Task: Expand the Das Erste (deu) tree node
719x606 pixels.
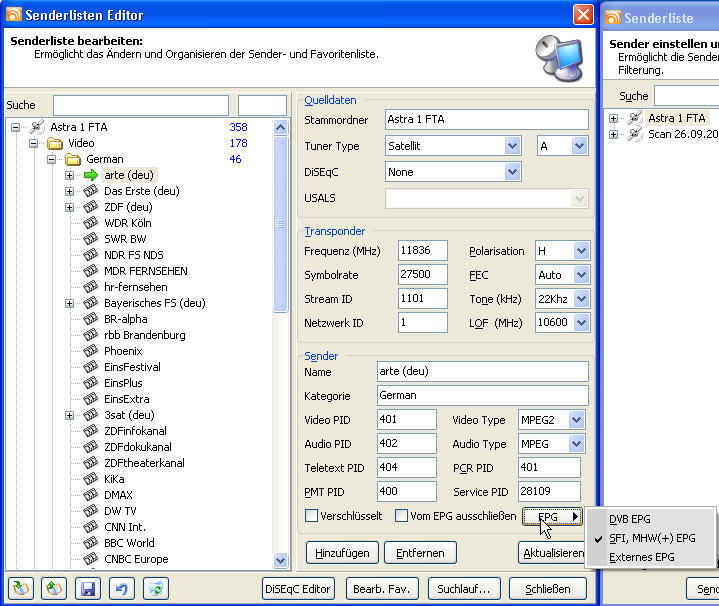Action: point(70,191)
